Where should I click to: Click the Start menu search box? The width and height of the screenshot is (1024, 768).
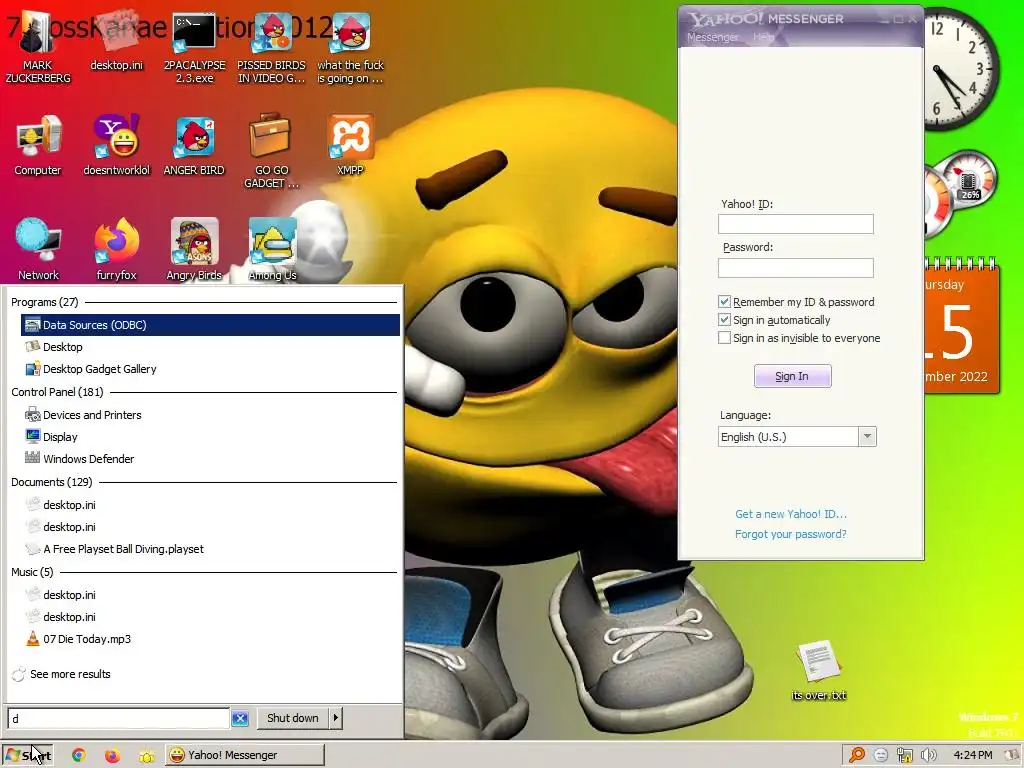coord(119,718)
